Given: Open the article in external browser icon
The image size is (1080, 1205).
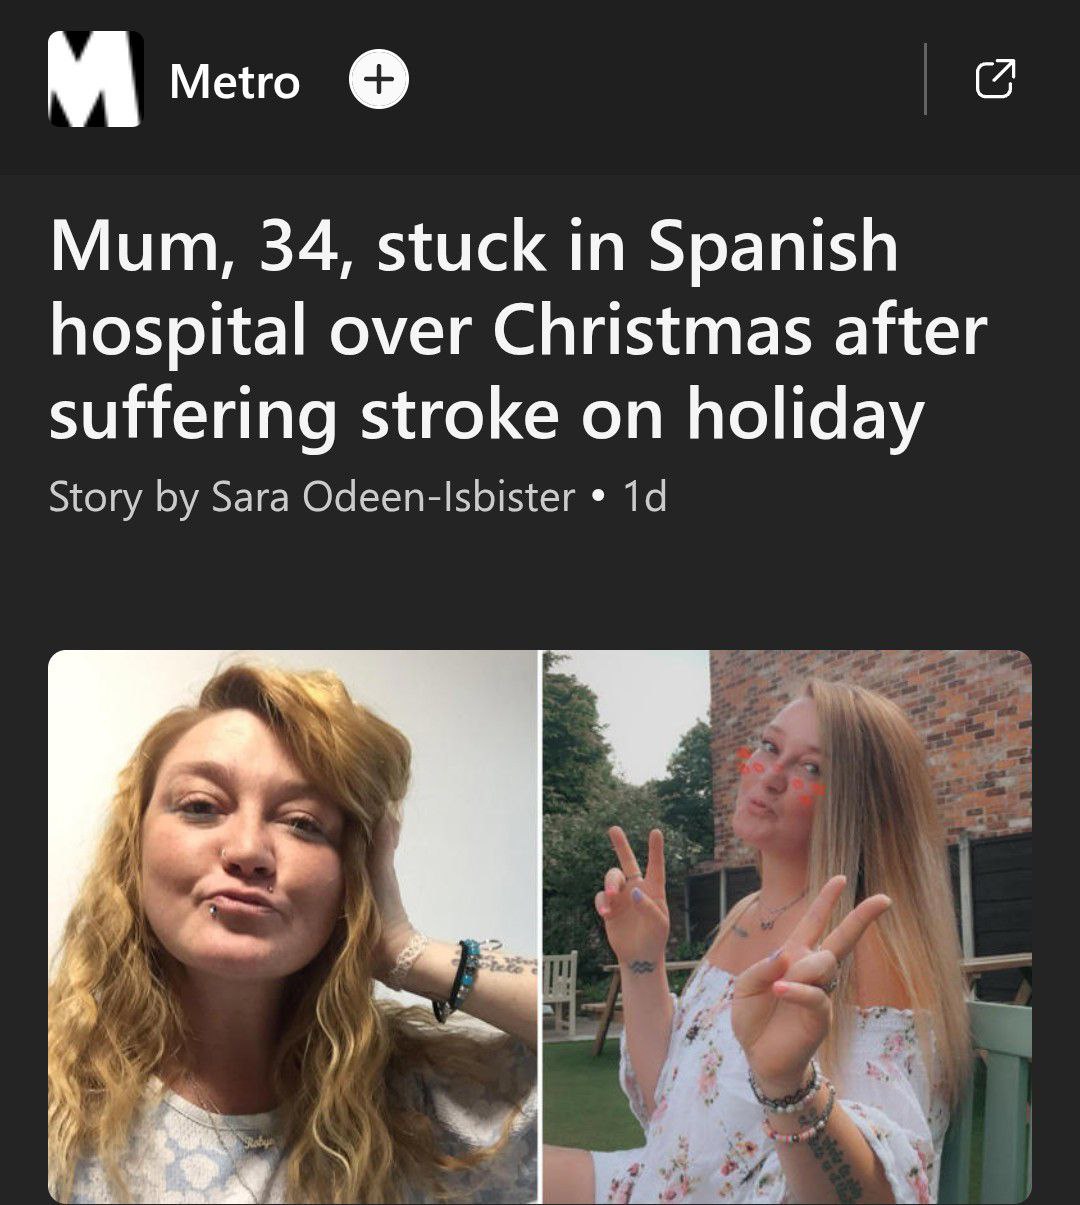Looking at the screenshot, I should pyautogui.click(x=994, y=79).
